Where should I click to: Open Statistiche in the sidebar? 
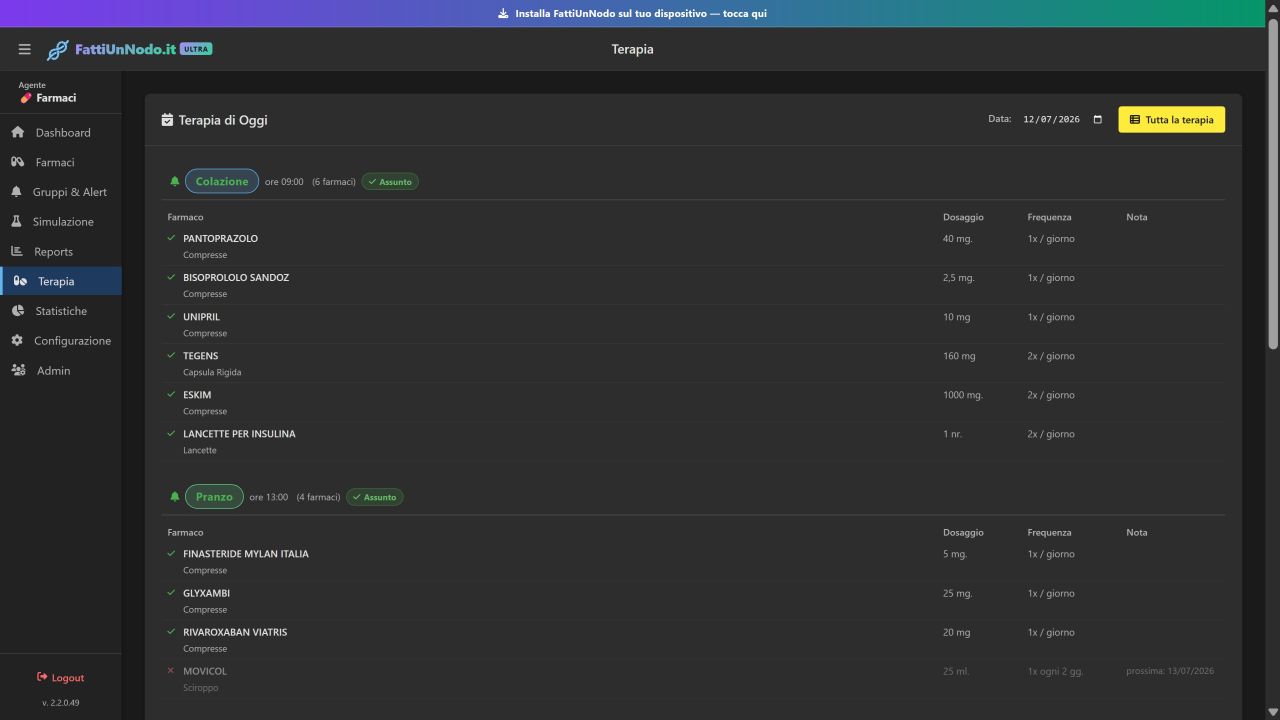tap(61, 311)
